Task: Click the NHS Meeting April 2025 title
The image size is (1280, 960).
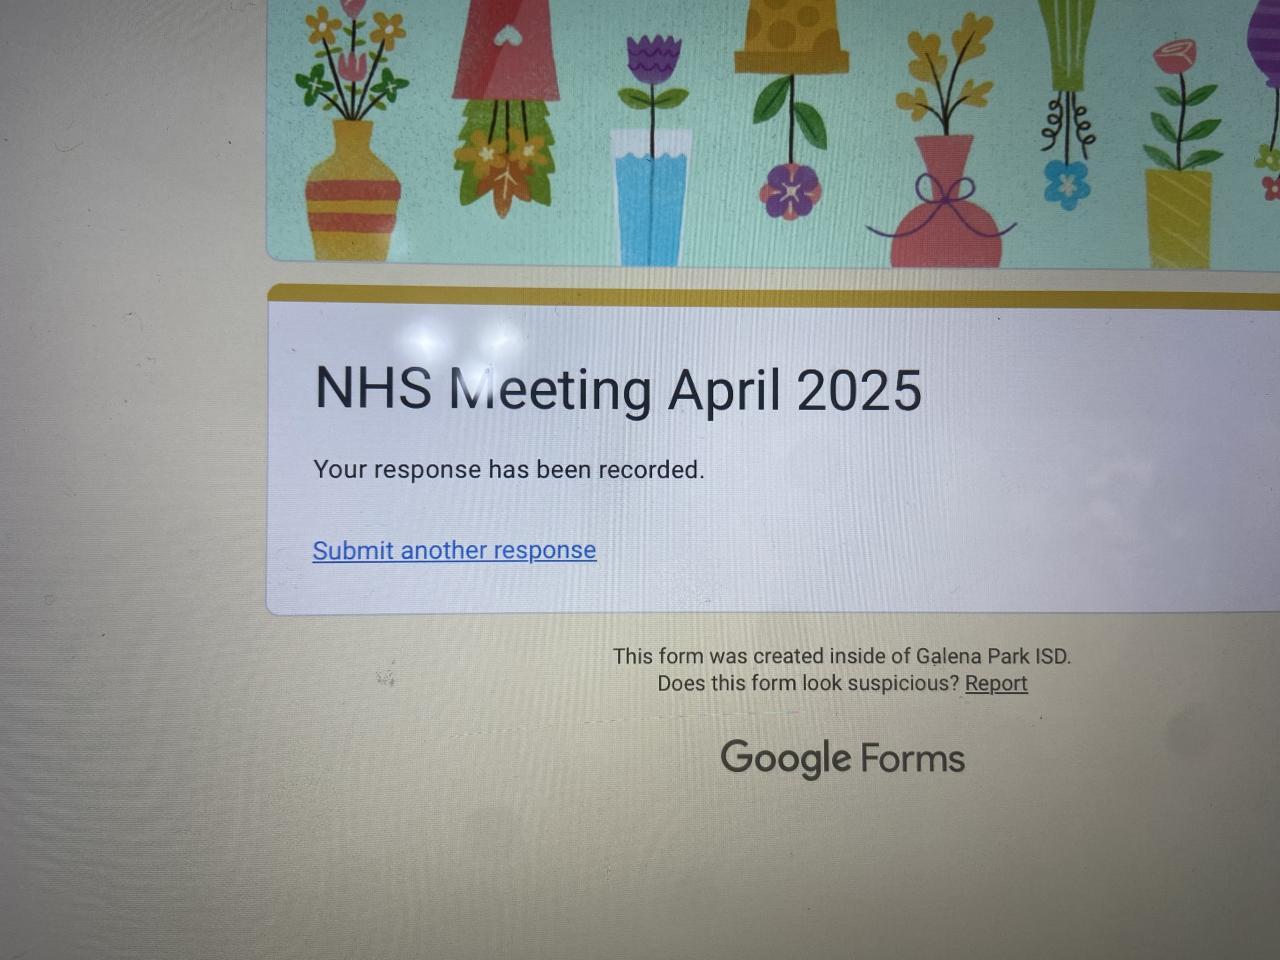Action: point(618,389)
